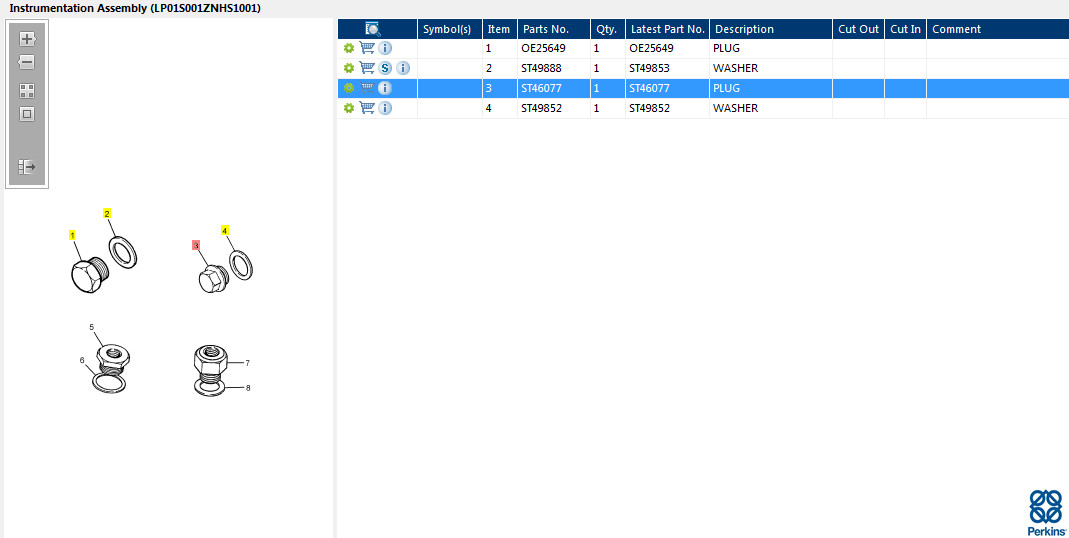Image resolution: width=1069 pixels, height=538 pixels.
Task: Click the search icon in table header
Action: pos(373,29)
